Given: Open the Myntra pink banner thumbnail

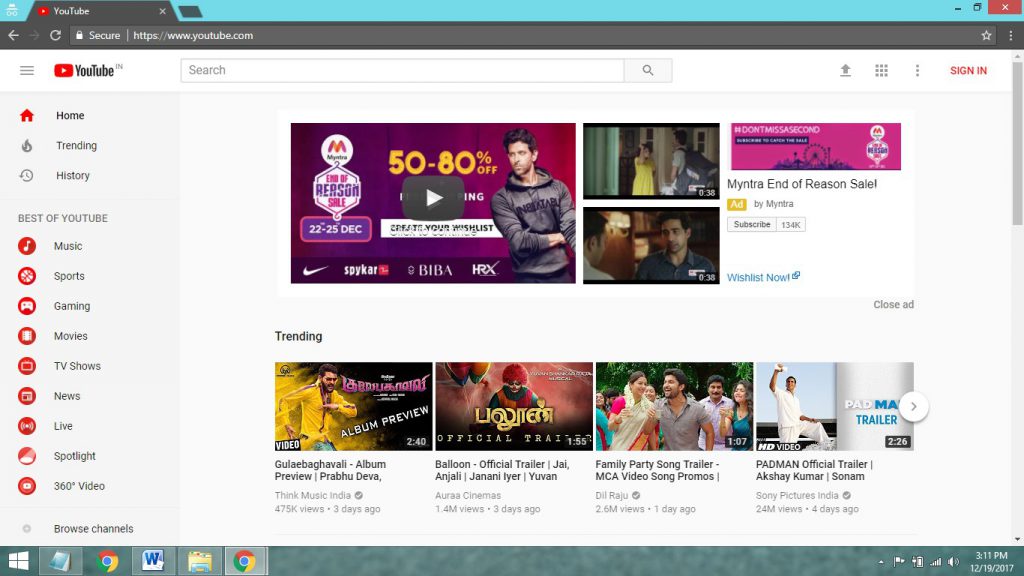Looking at the screenshot, I should [x=816, y=146].
